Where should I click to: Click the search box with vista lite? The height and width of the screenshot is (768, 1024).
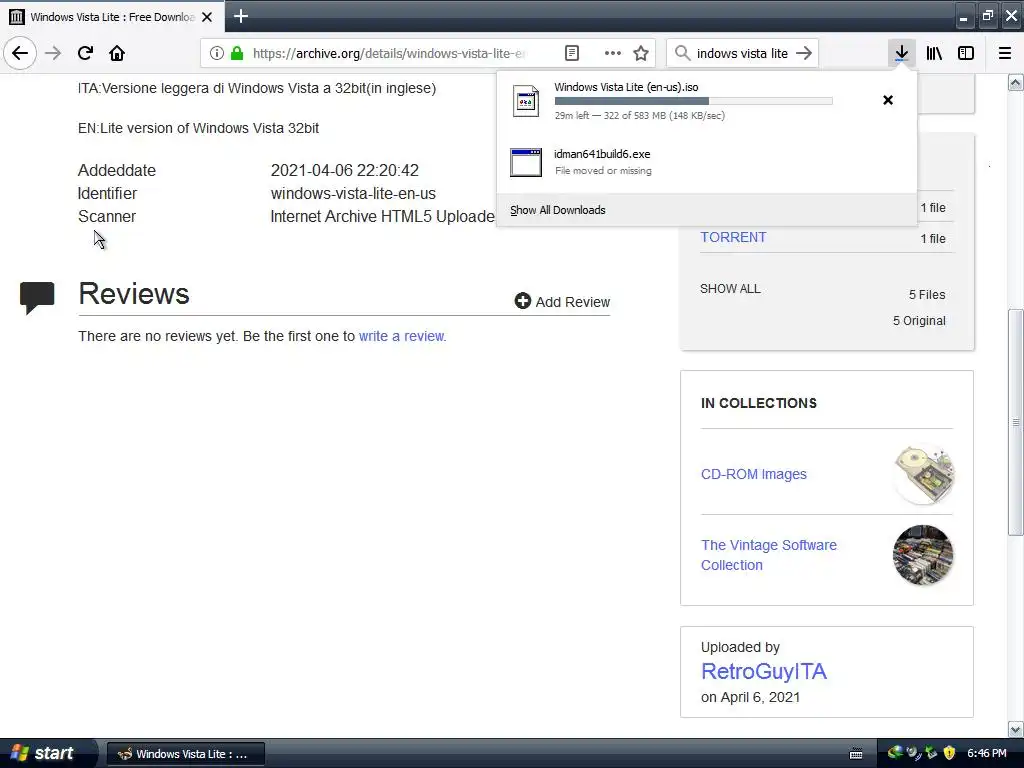742,53
